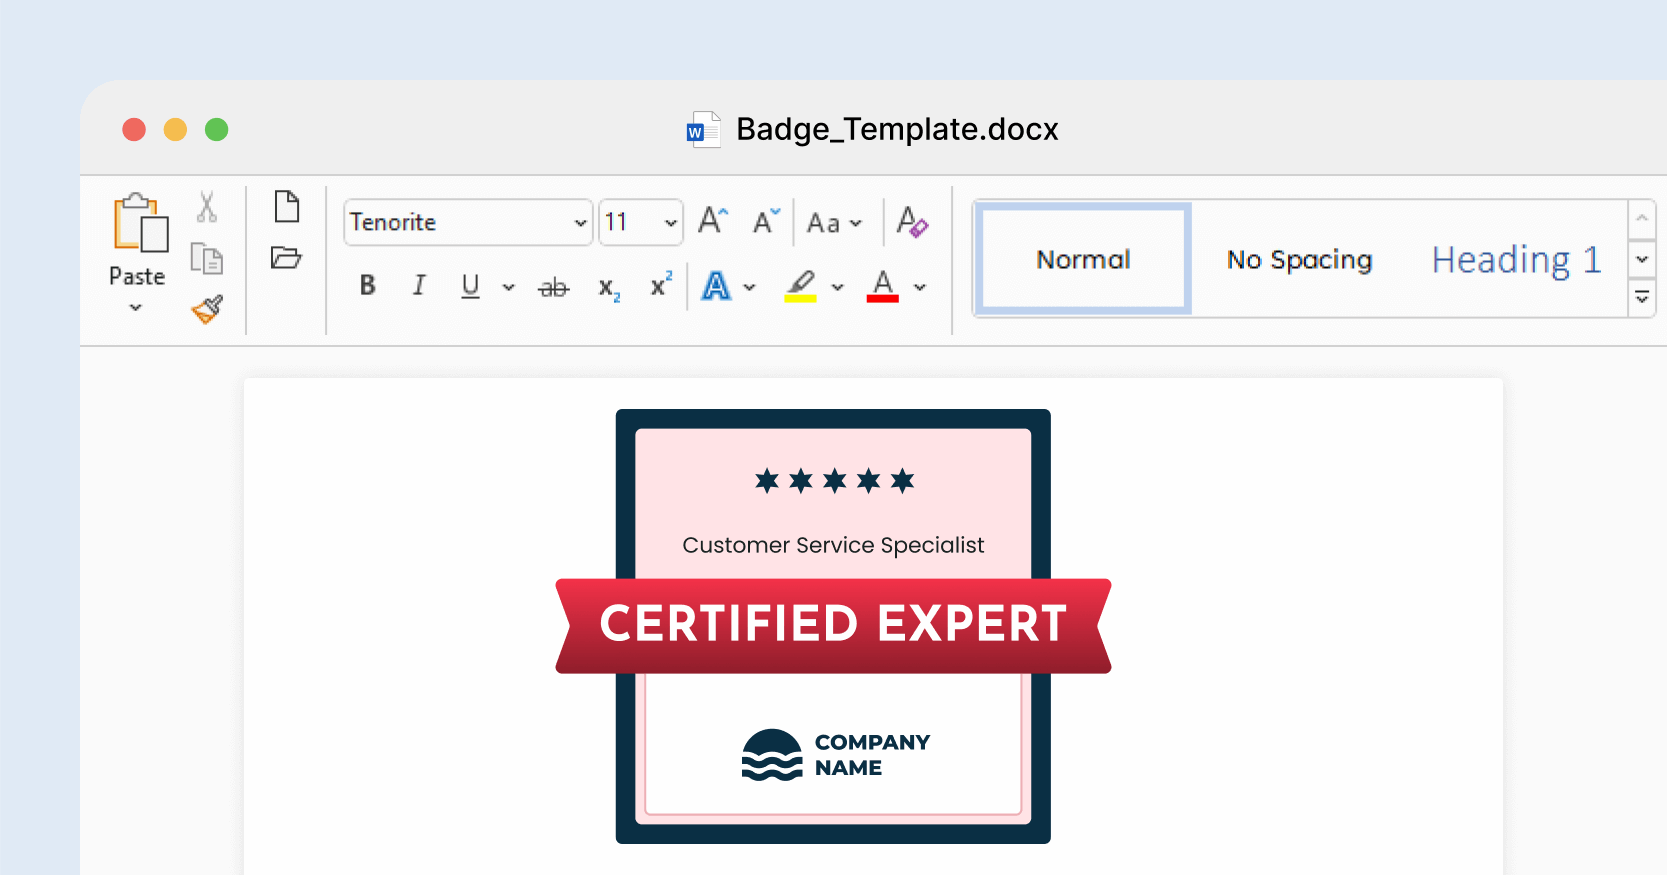Viewport: 1667px width, 875px height.
Task: Toggle strikethrough formatting
Action: tap(553, 288)
